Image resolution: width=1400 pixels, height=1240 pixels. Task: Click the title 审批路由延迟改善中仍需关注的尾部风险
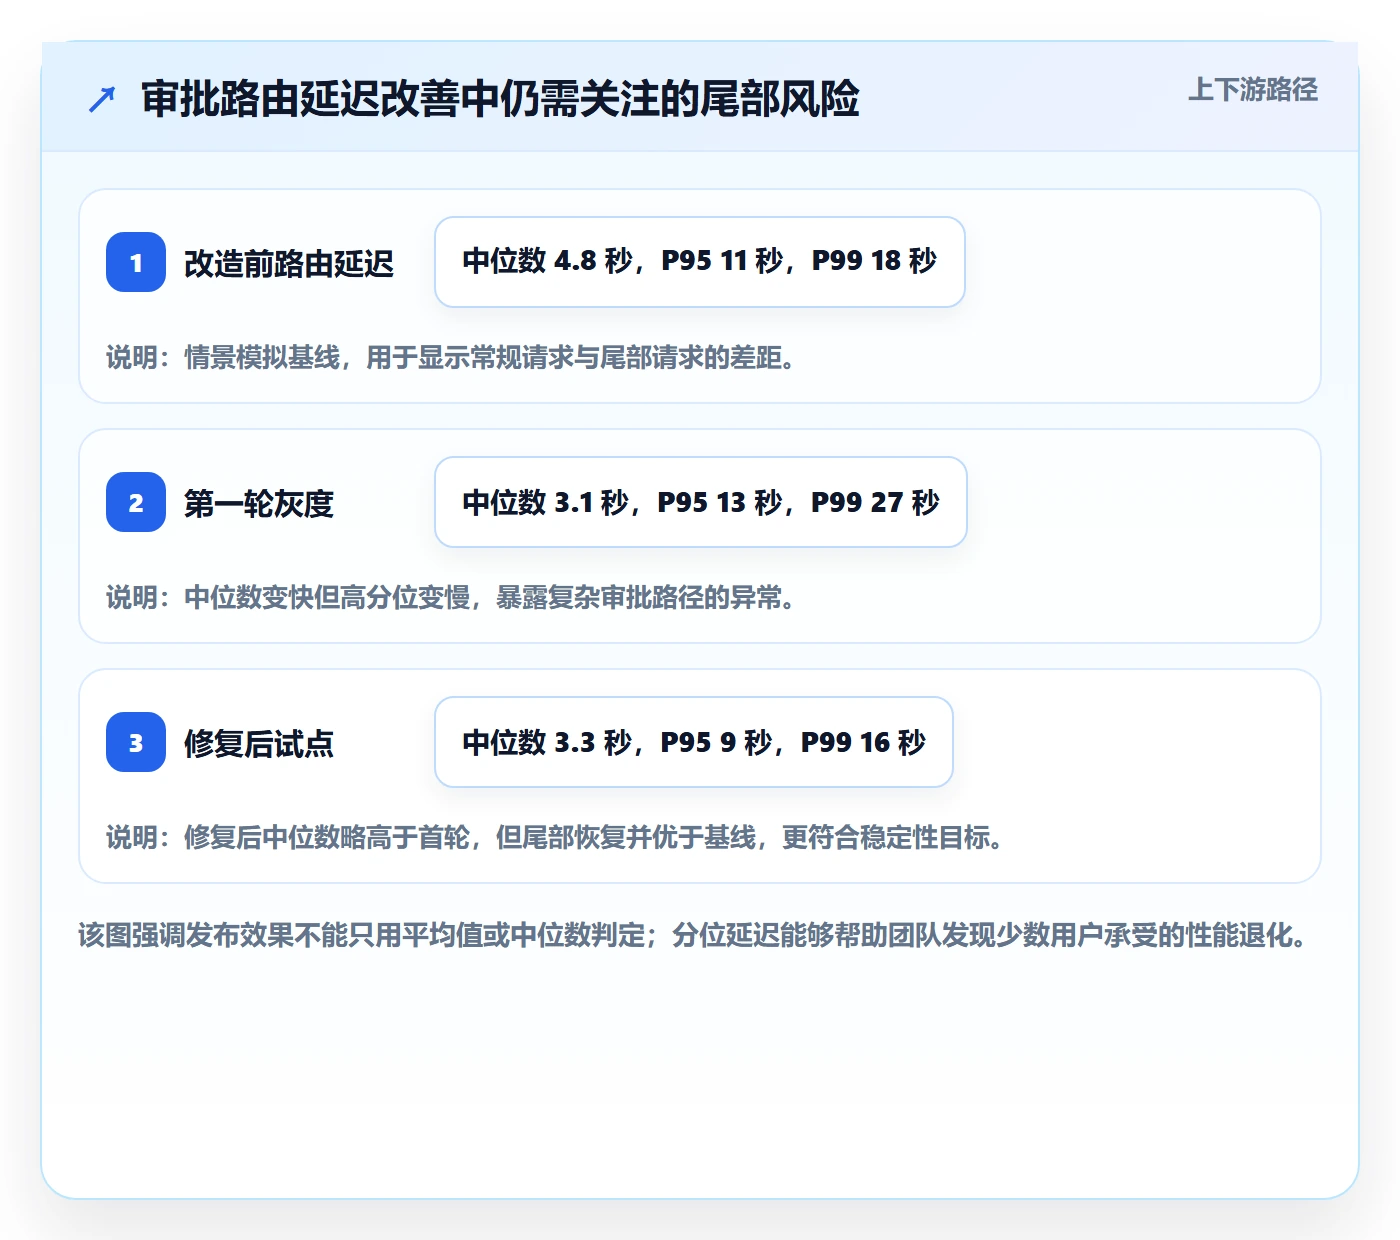point(500,99)
